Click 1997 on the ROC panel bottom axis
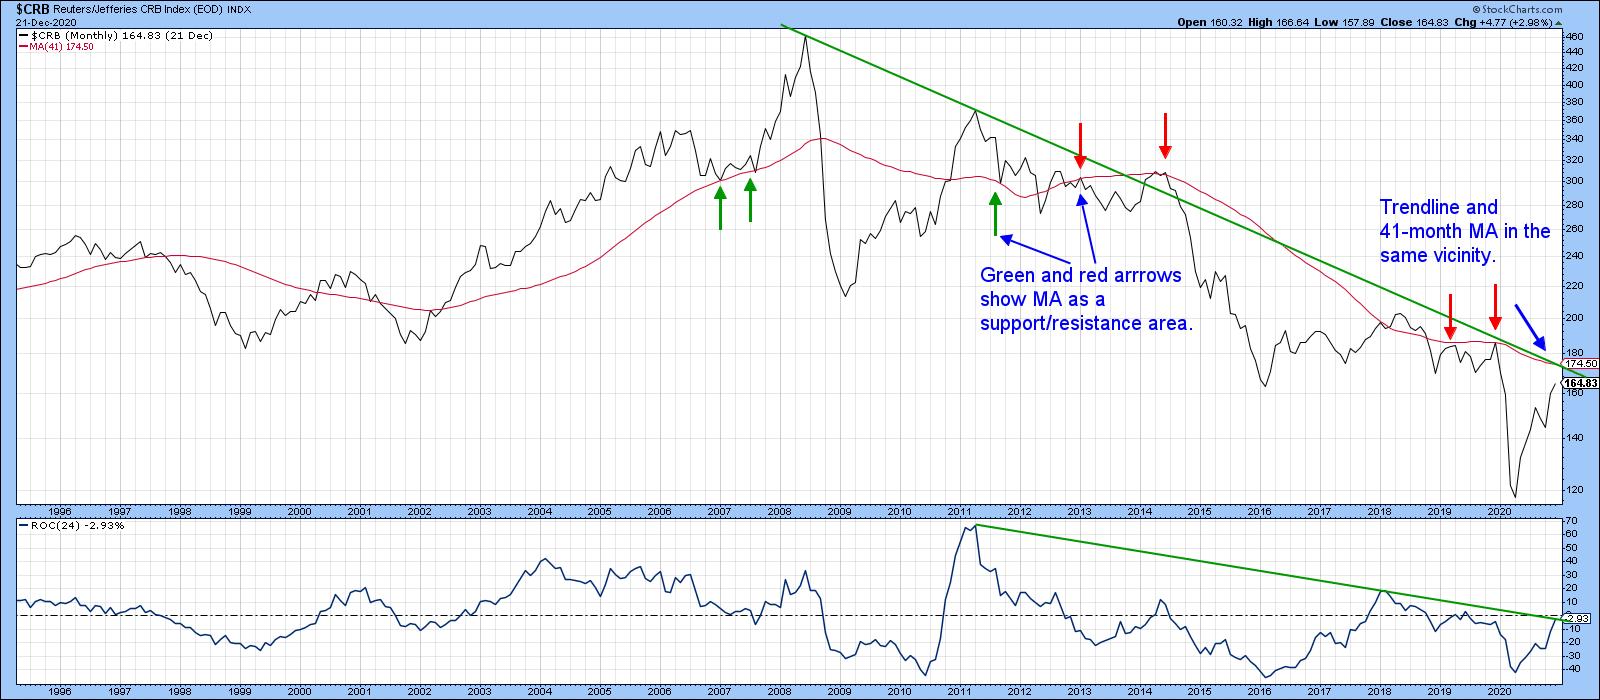Image resolution: width=1600 pixels, height=700 pixels. pos(120,691)
